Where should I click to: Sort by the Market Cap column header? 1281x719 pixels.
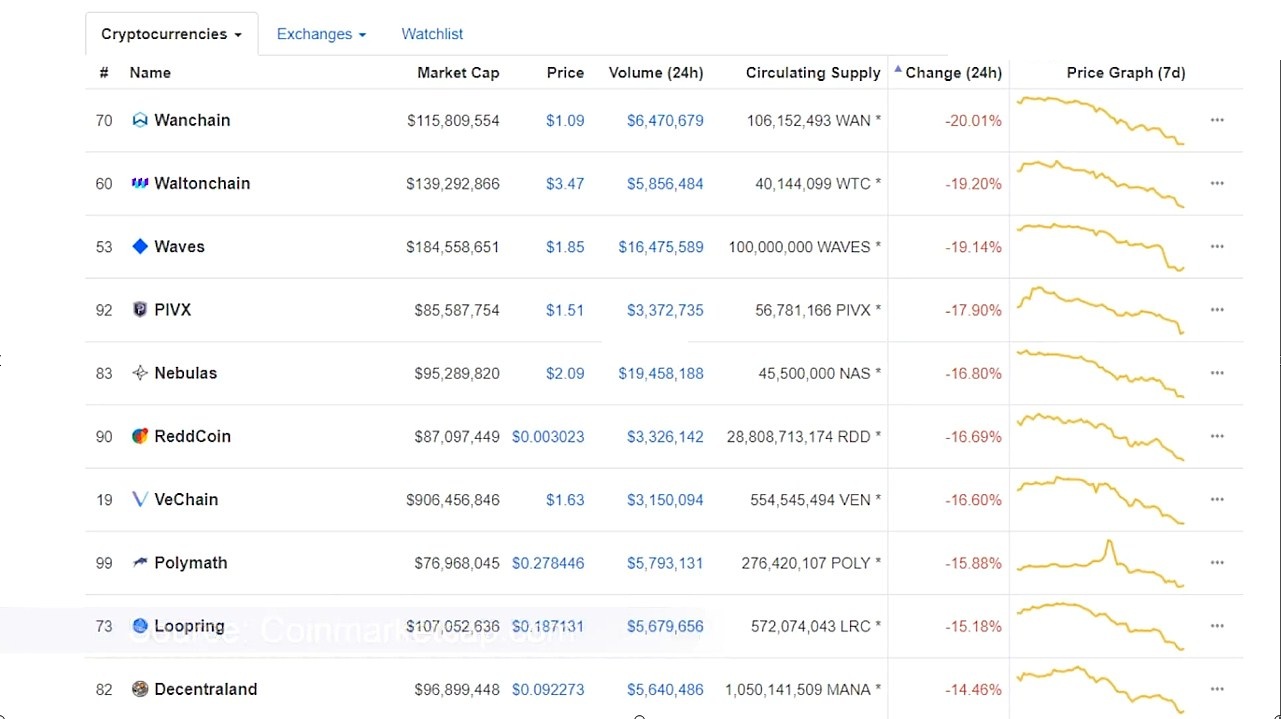point(458,72)
